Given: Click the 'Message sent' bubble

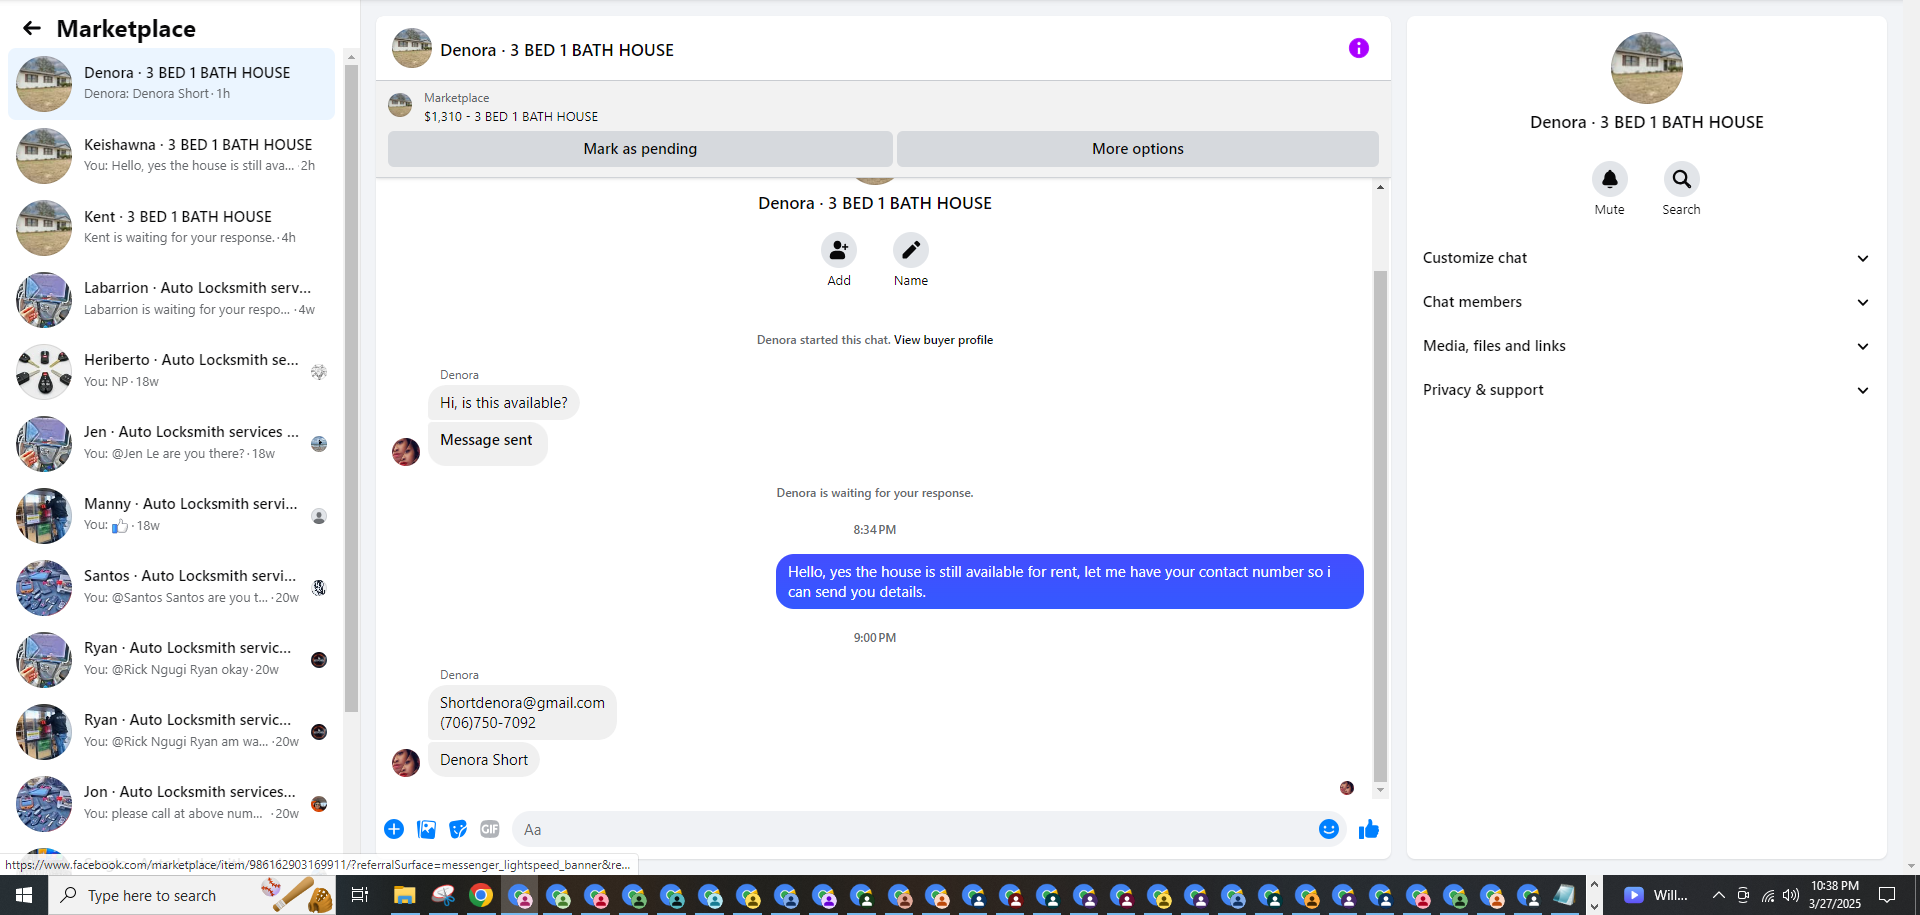Looking at the screenshot, I should (487, 441).
